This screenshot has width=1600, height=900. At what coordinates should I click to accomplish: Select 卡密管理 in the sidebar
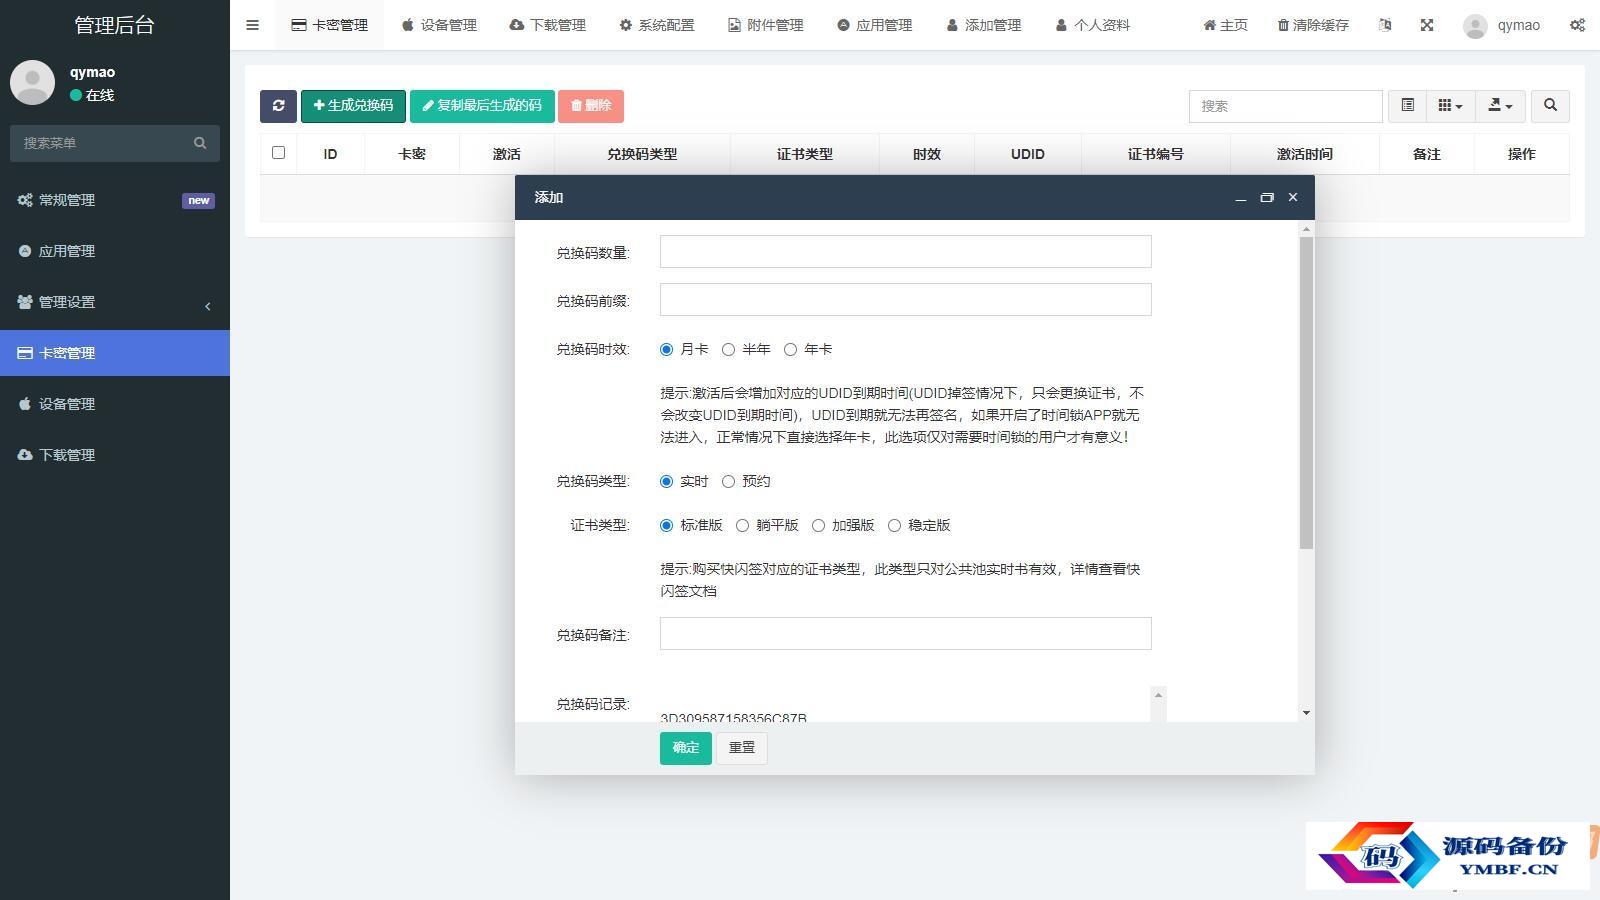tap(115, 353)
